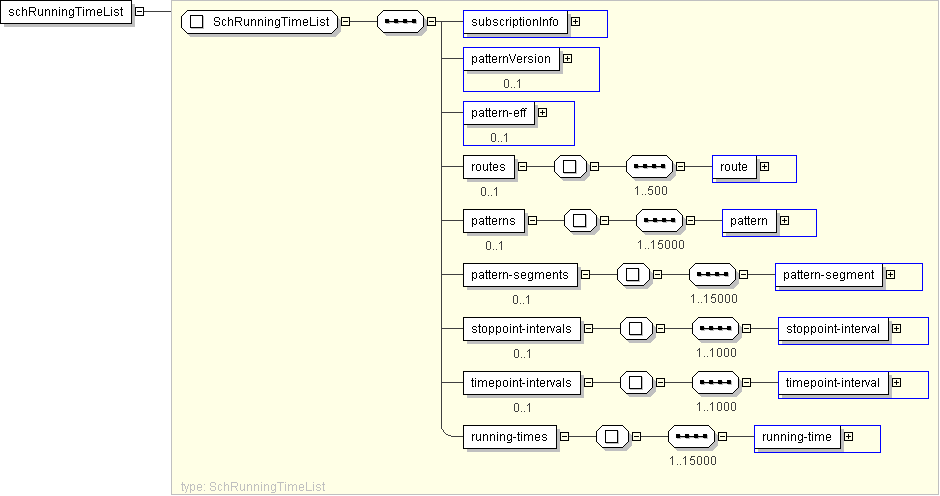The height and width of the screenshot is (496, 940).
Task: Click the complex type icon after stoppoint-intervals
Action: point(636,329)
